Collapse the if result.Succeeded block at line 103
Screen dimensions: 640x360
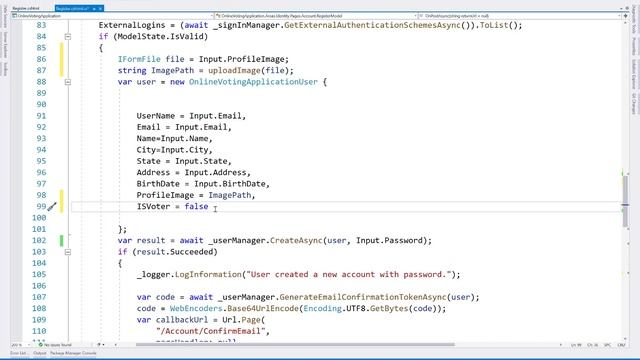click(68, 252)
